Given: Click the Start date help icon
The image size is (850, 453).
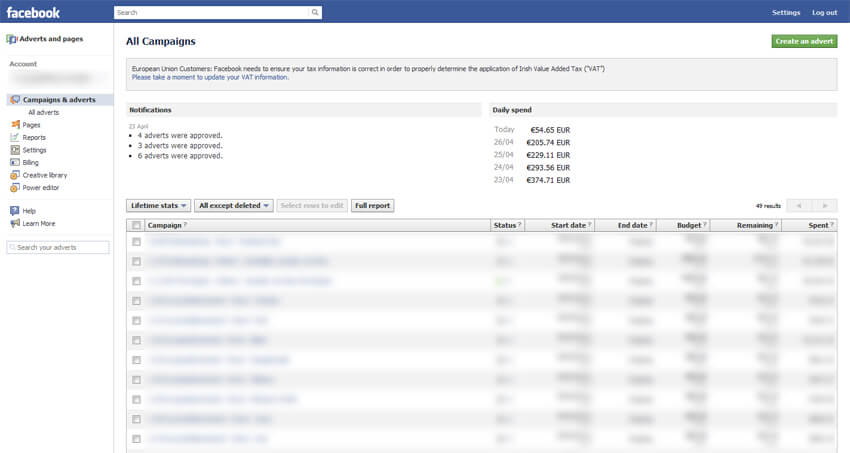Looking at the screenshot, I should 590,224.
